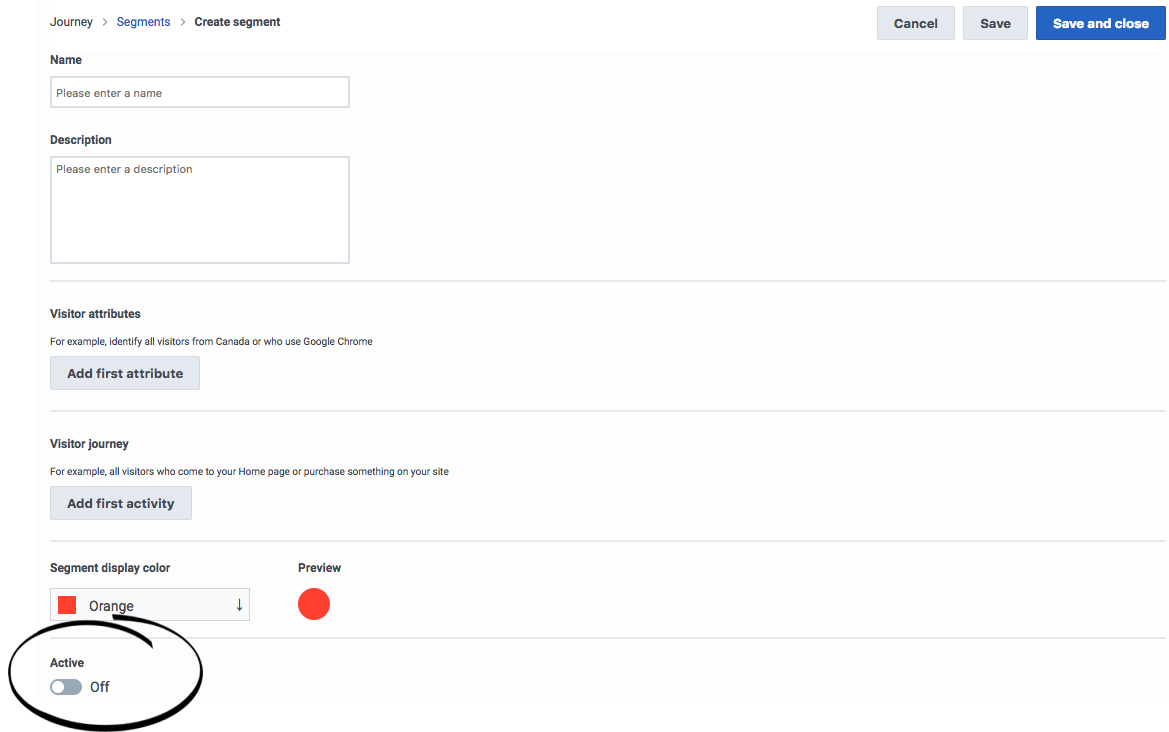Click the Save button
The width and height of the screenshot is (1169, 732).
tap(995, 23)
